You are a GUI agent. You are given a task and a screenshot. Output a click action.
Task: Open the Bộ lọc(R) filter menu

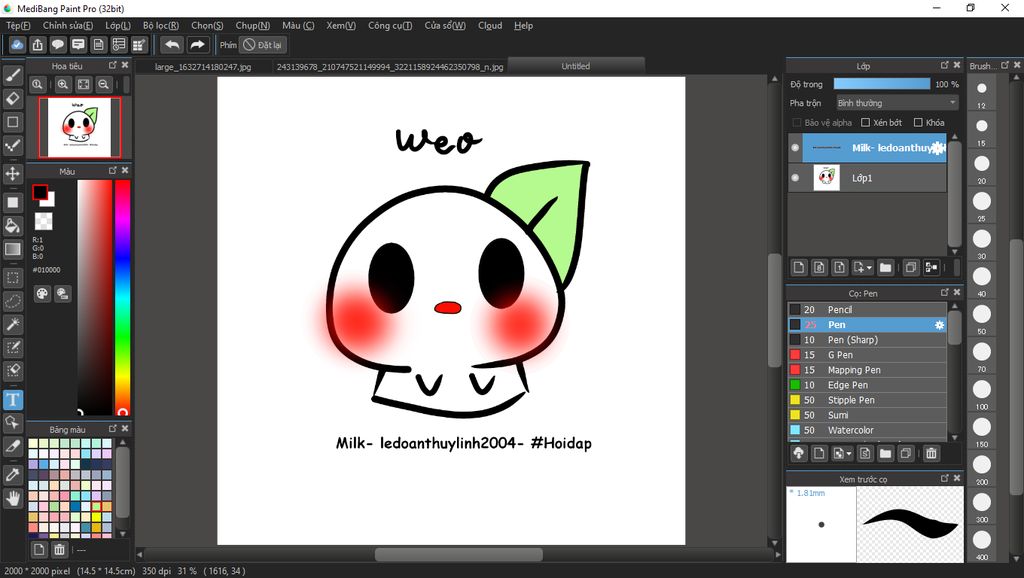161,25
